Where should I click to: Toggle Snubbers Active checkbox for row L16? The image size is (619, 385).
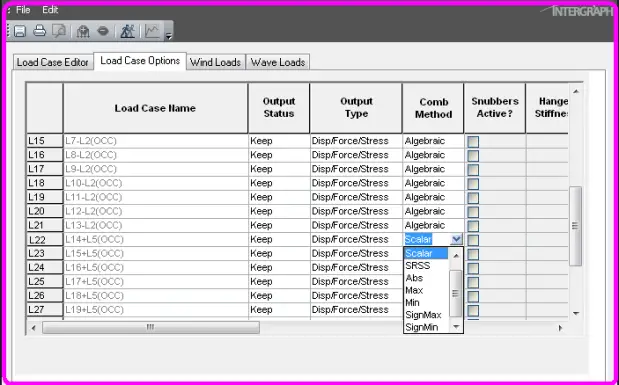pos(473,156)
